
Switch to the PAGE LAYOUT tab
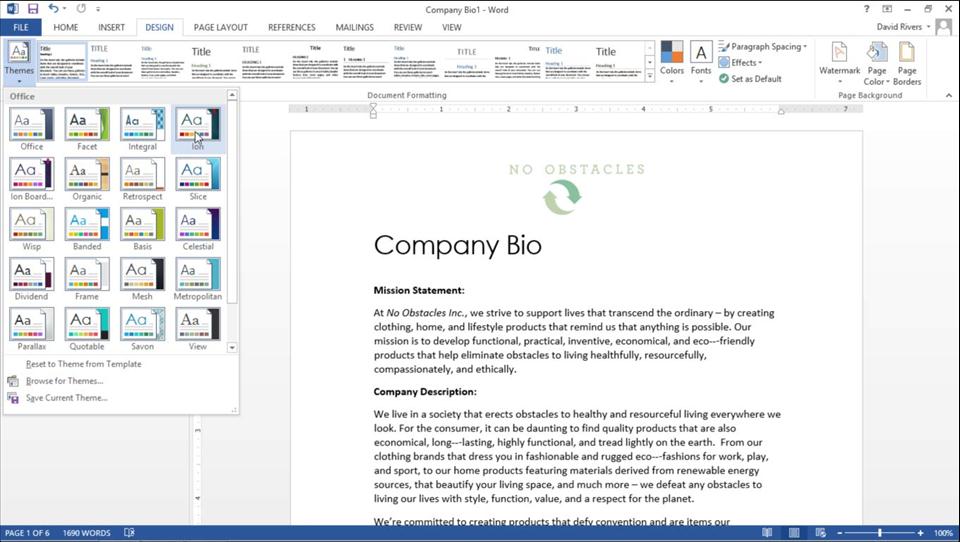(x=220, y=28)
